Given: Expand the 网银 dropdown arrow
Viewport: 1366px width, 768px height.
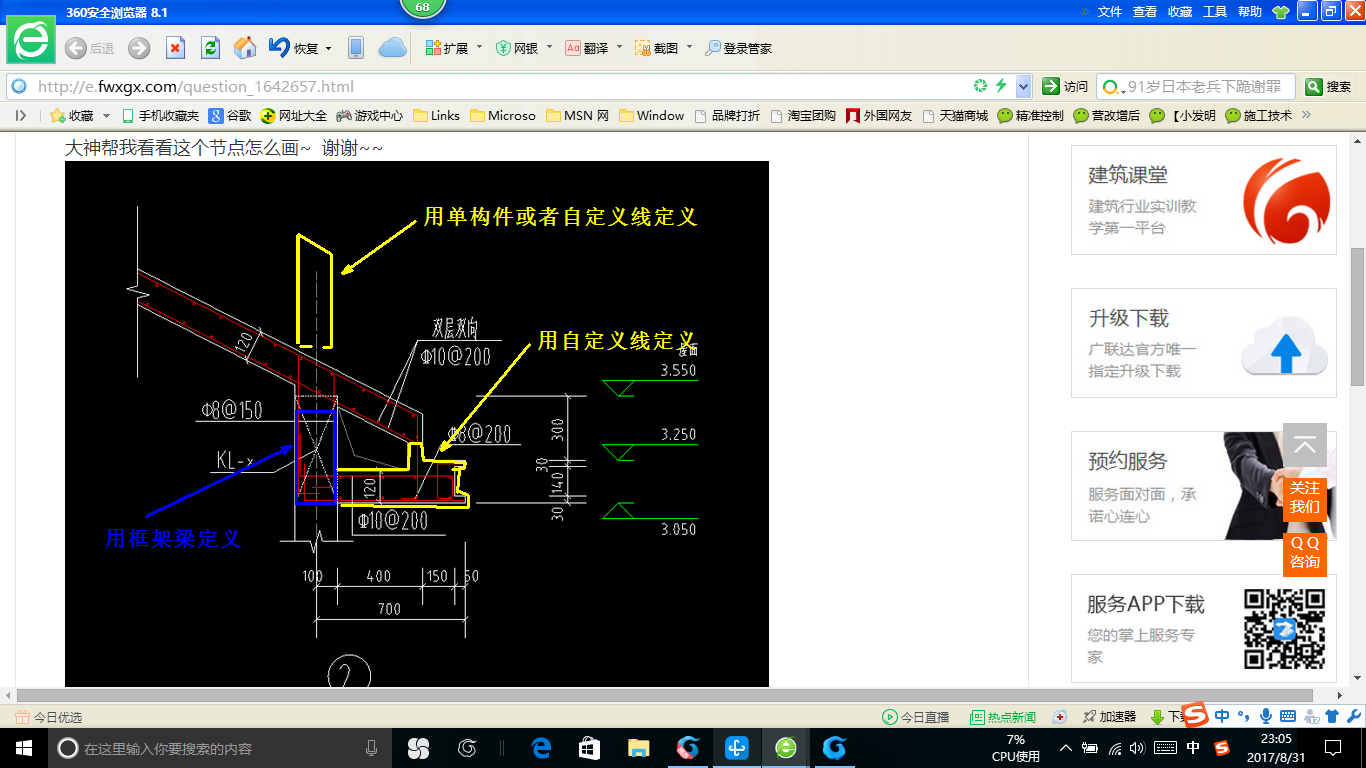Looking at the screenshot, I should pos(549,47).
